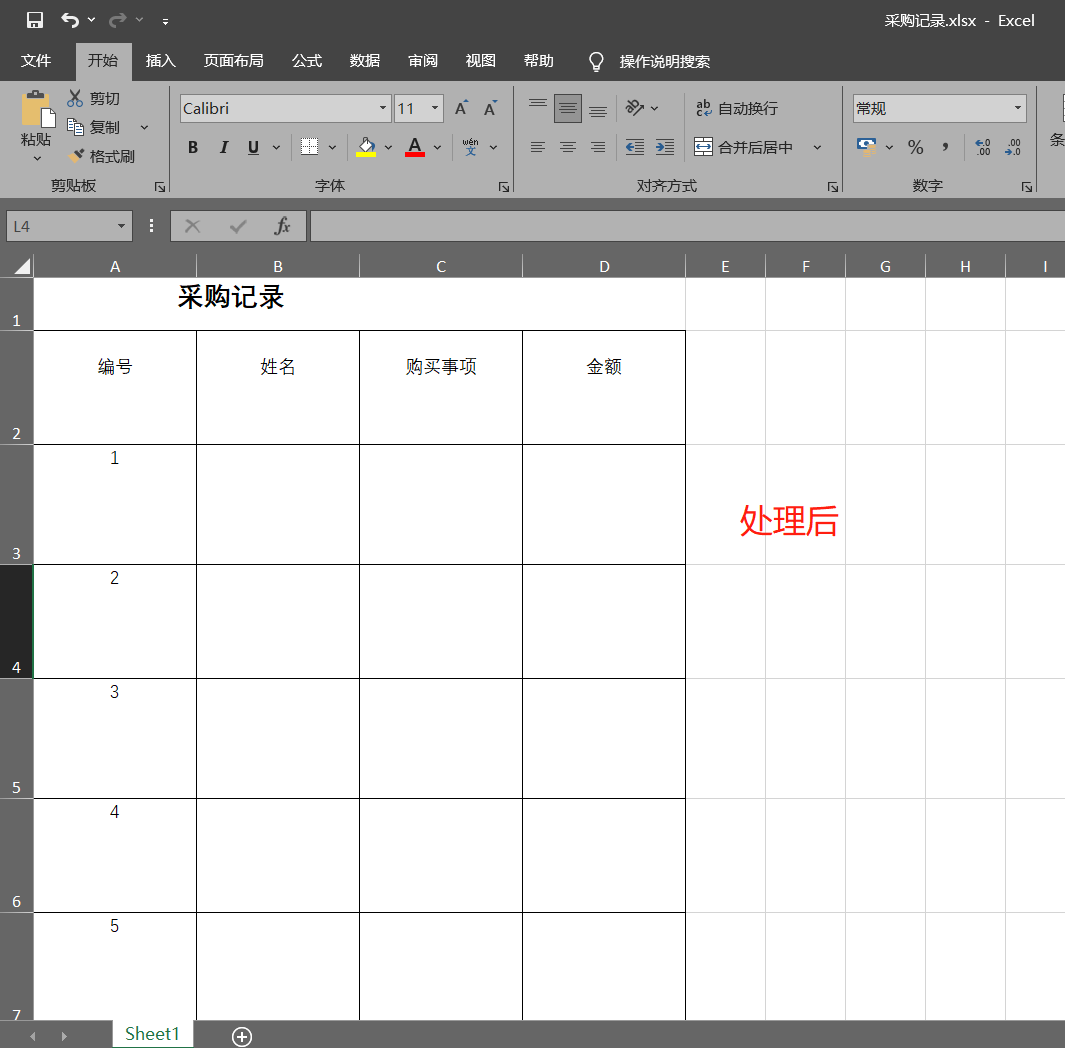Open the fill color dropdown arrow

click(x=388, y=147)
